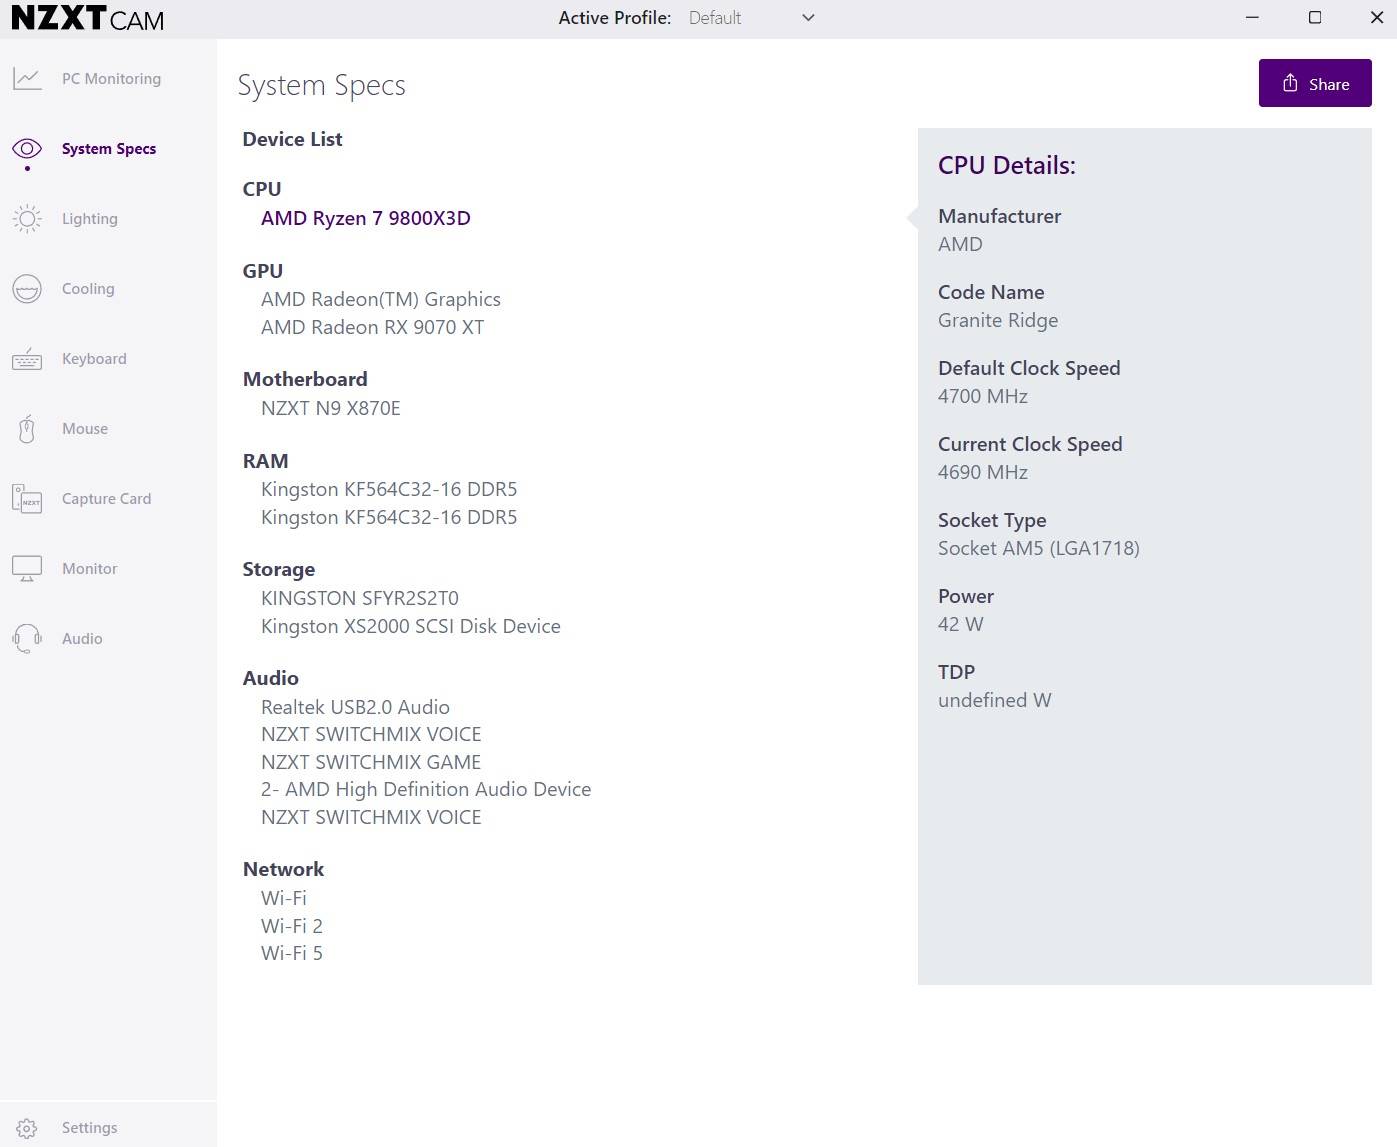Click the Mouse icon in sidebar
The width and height of the screenshot is (1397, 1147).
coord(27,429)
